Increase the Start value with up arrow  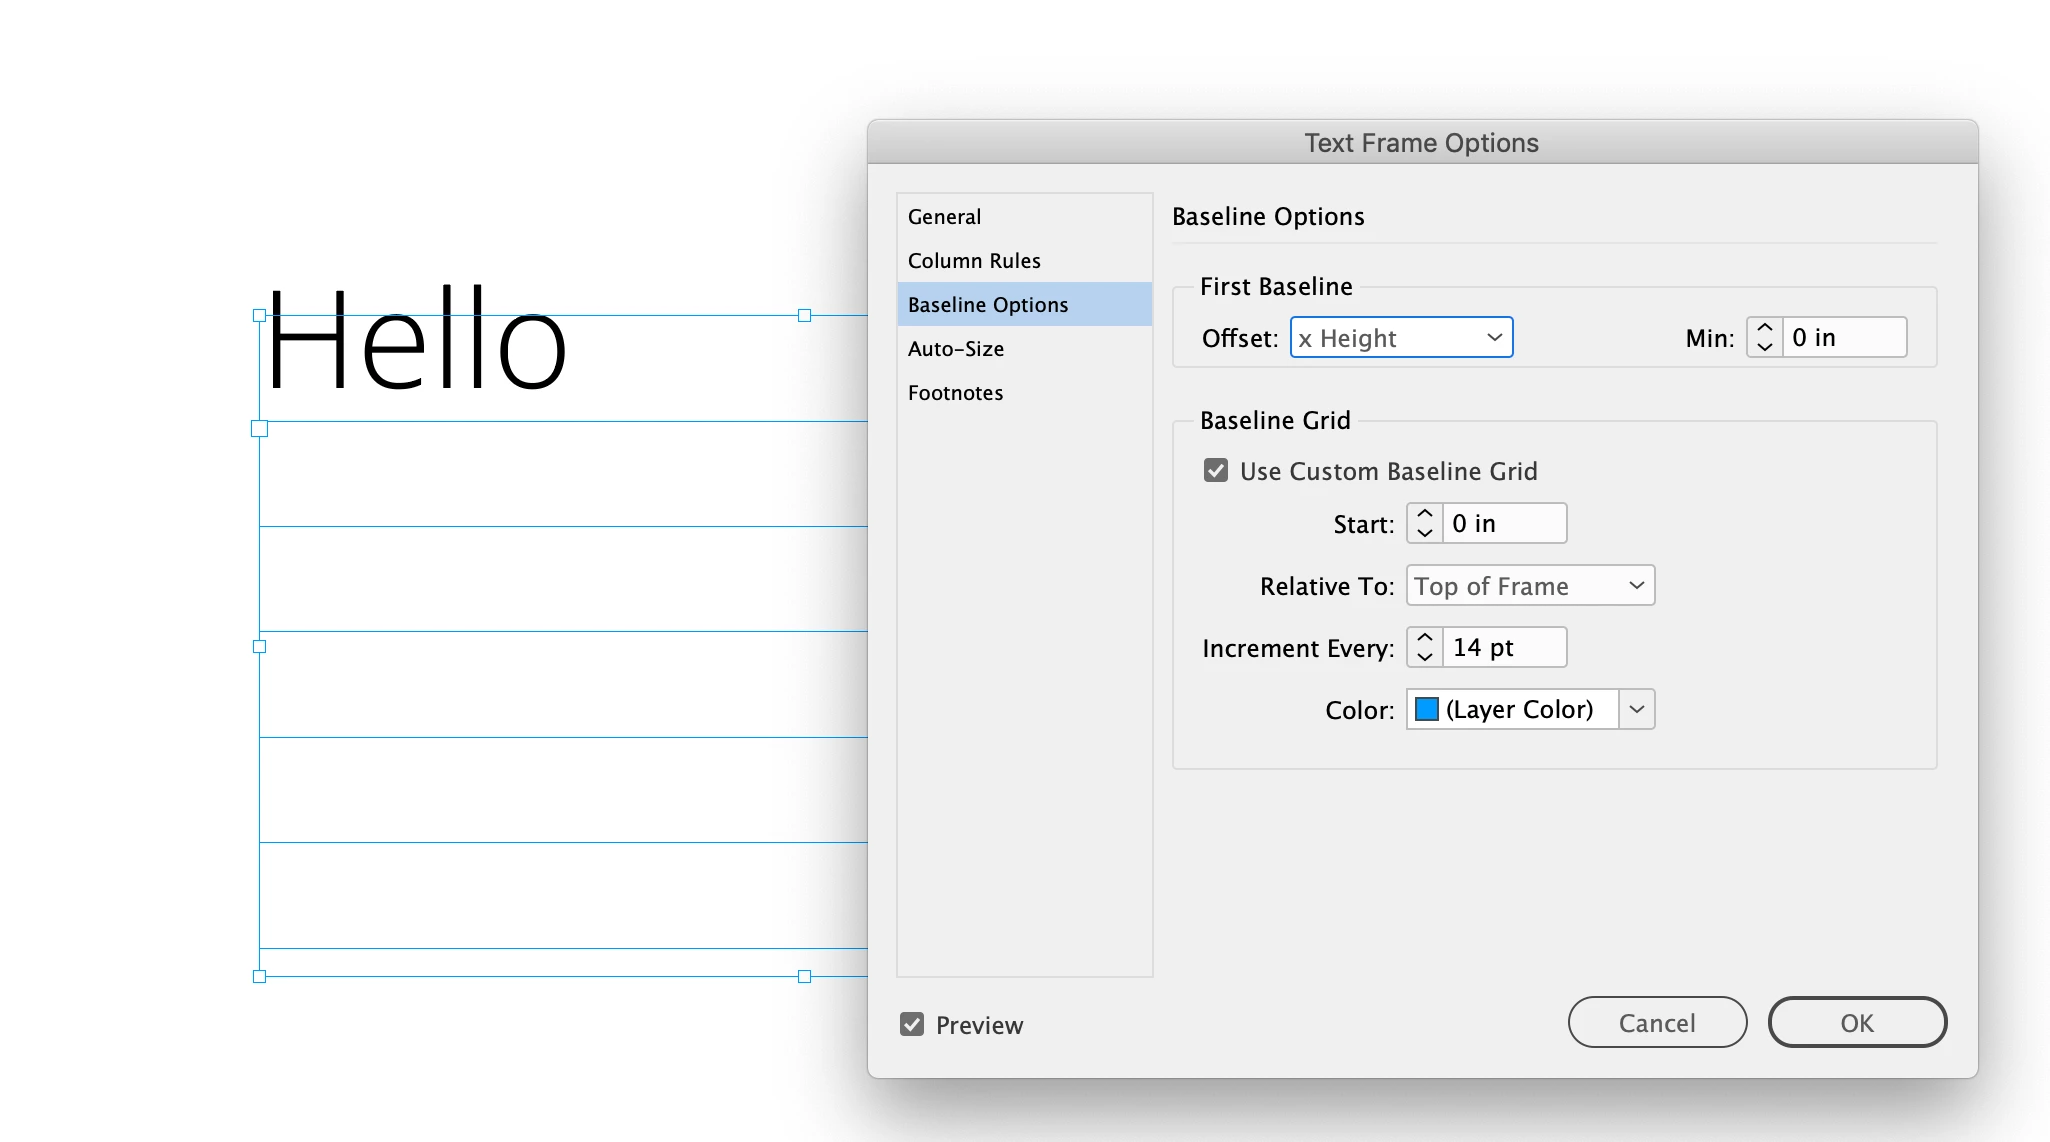1424,514
